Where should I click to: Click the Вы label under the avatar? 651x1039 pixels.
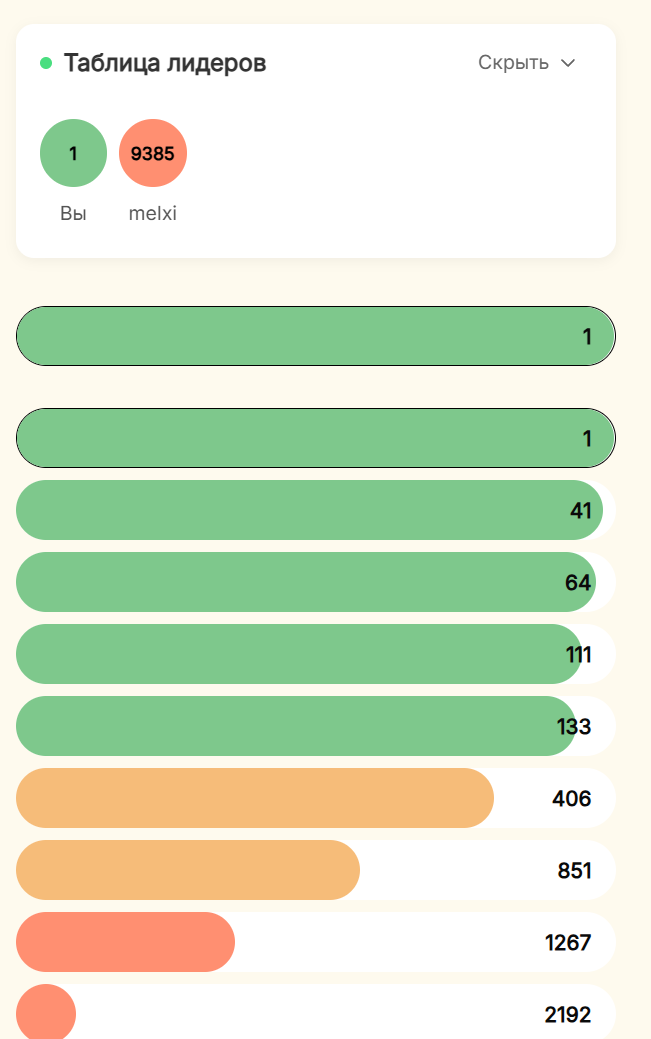[73, 213]
